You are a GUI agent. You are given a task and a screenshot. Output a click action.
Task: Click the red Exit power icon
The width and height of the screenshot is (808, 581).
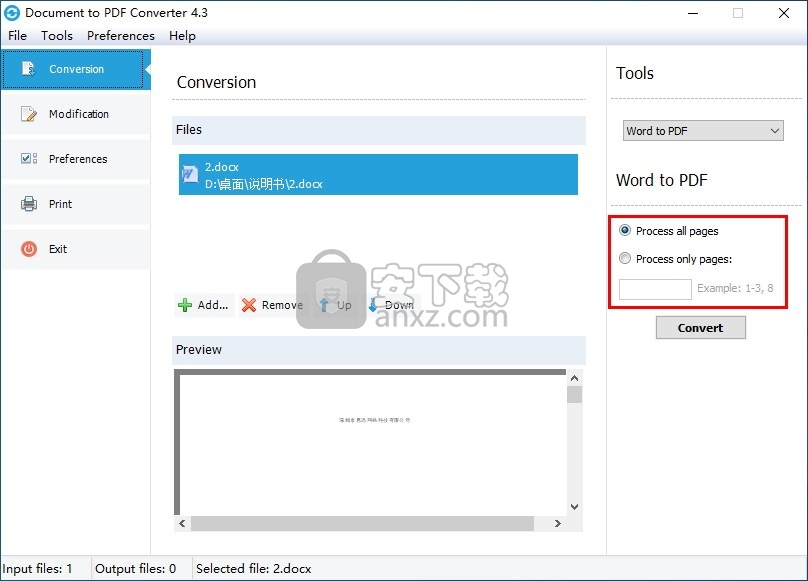(29, 249)
